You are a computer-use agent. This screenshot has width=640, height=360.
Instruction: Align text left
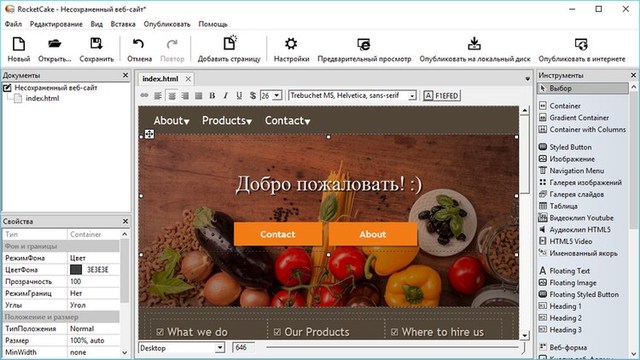[158, 96]
